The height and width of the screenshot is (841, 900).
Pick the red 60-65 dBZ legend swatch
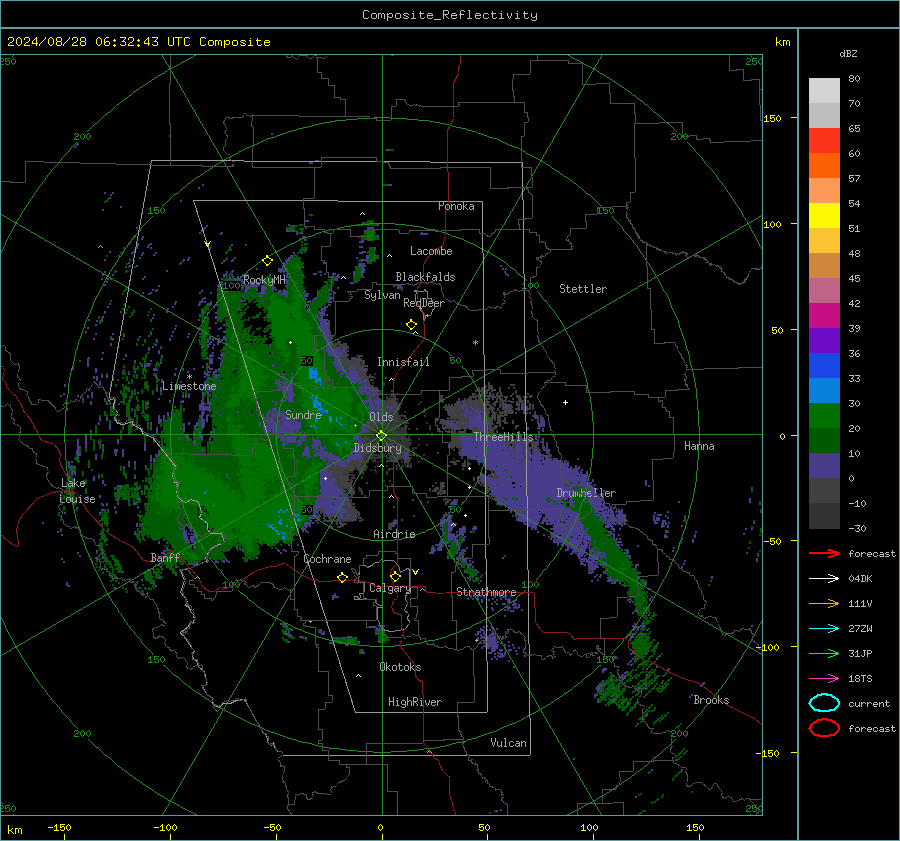click(824, 141)
